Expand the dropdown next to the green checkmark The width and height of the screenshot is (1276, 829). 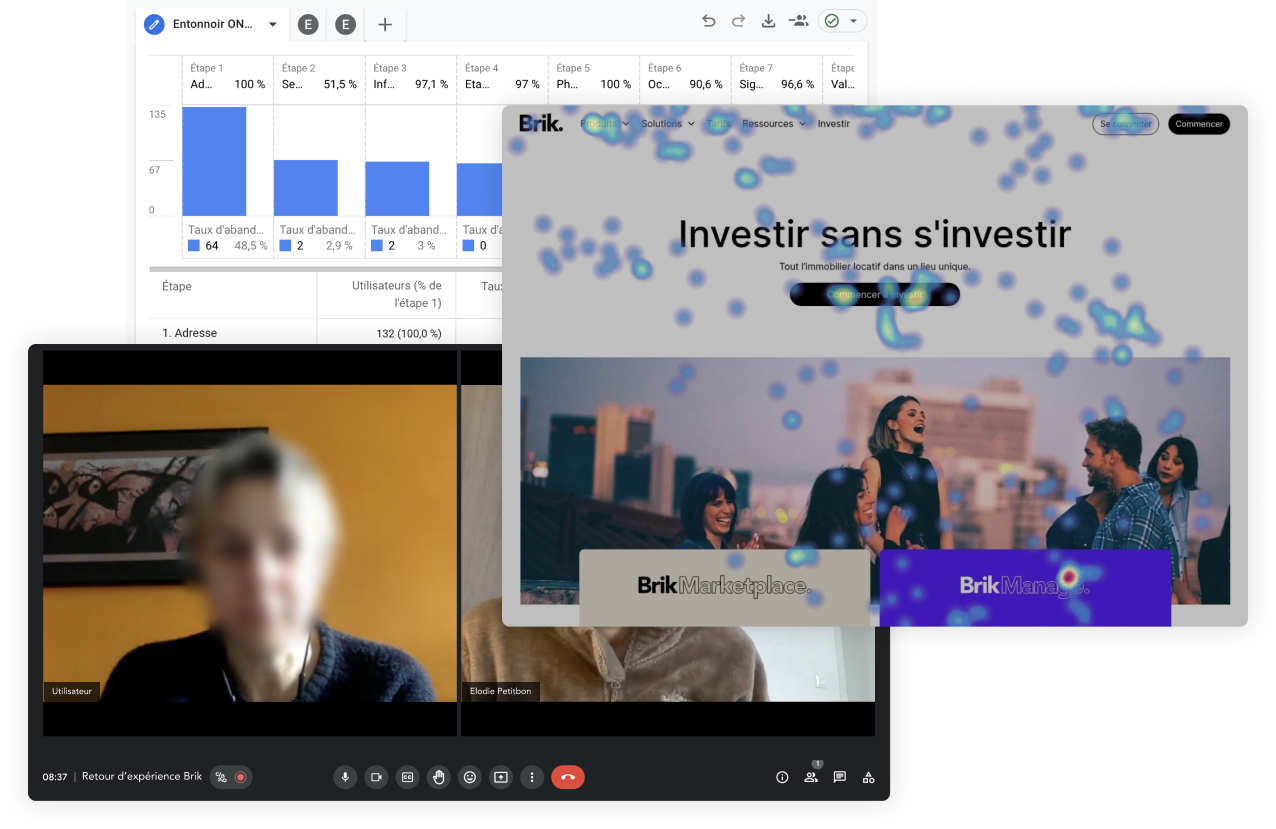tap(853, 21)
